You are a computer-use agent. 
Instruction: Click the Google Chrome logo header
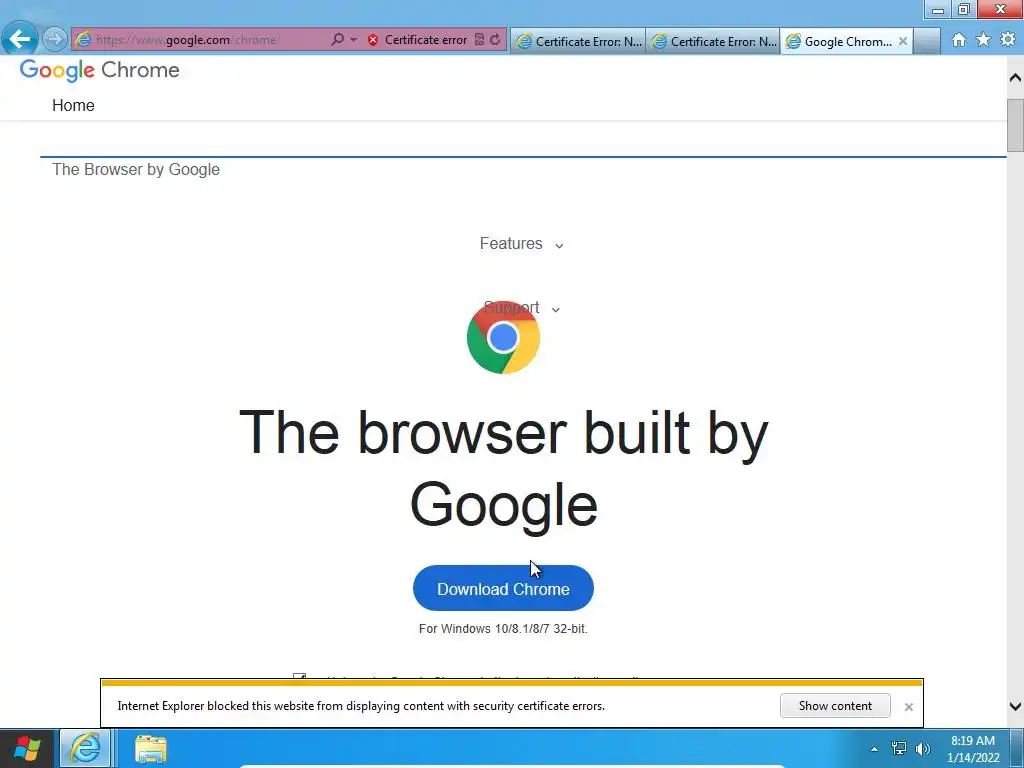point(99,70)
